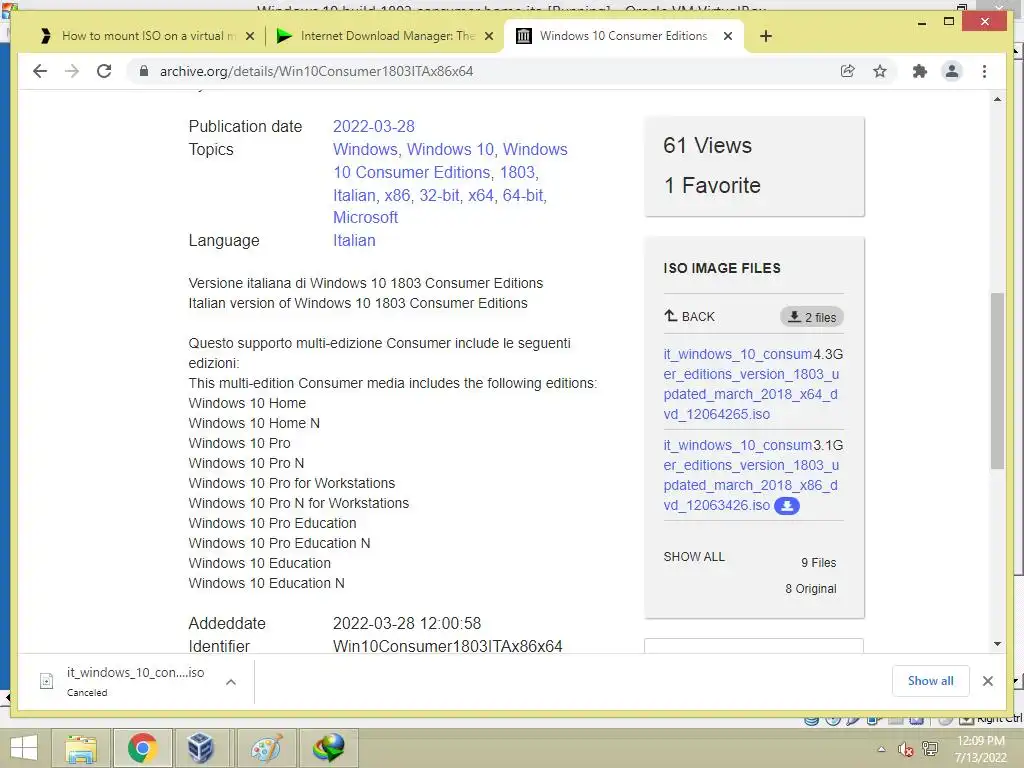The image size is (1024, 768).
Task: Open the Italian language link
Action: point(354,240)
